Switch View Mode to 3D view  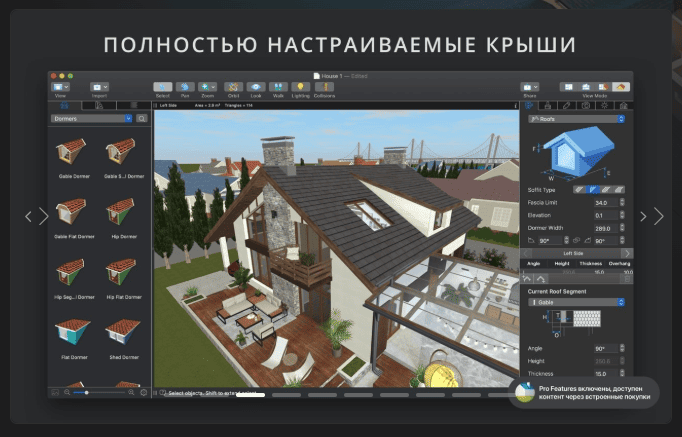click(621, 87)
